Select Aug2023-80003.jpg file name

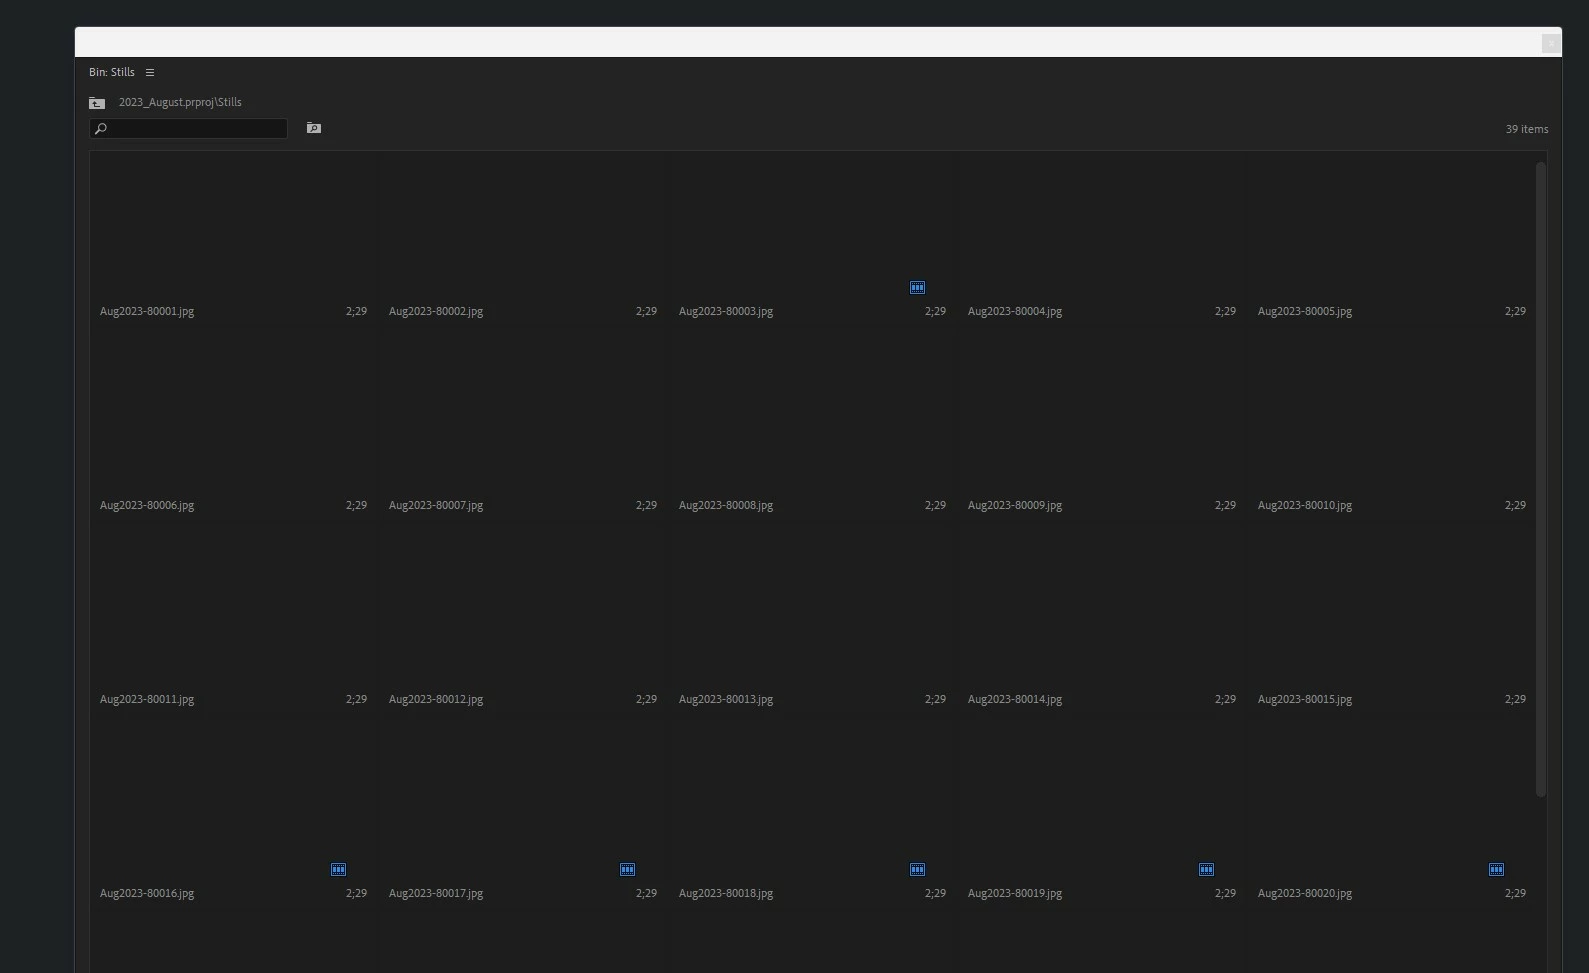click(x=726, y=312)
